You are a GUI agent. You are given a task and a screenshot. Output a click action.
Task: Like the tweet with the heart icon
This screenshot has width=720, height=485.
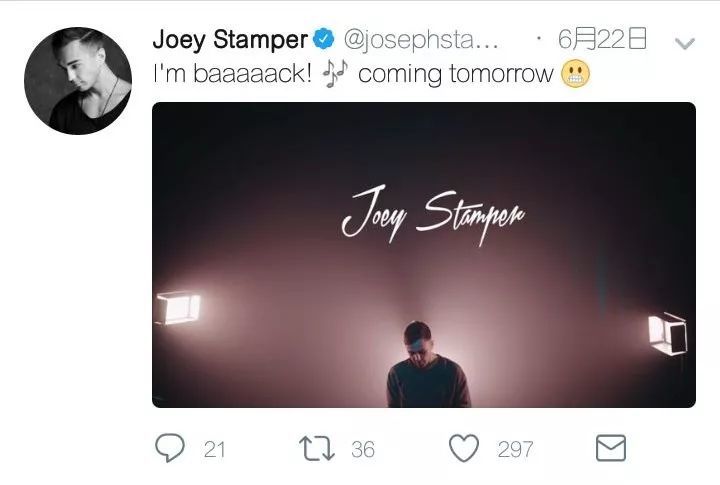point(463,448)
